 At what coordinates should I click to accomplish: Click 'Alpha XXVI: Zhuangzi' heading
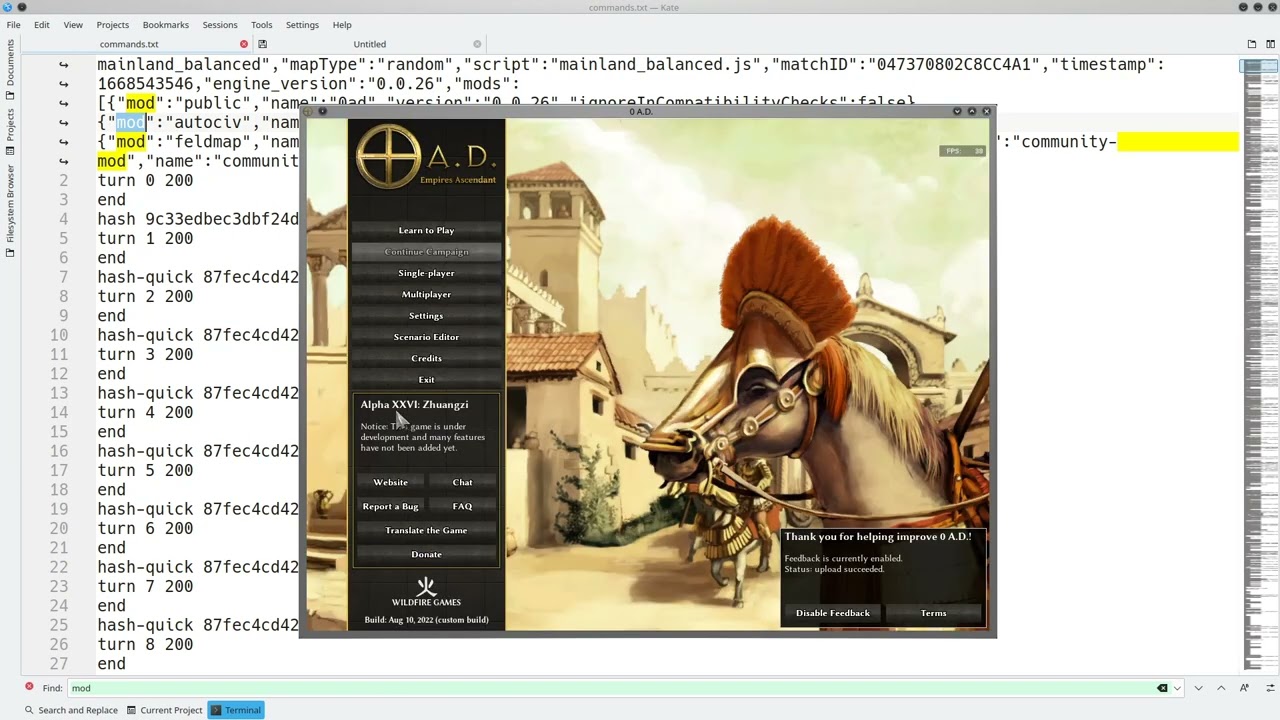414,405
